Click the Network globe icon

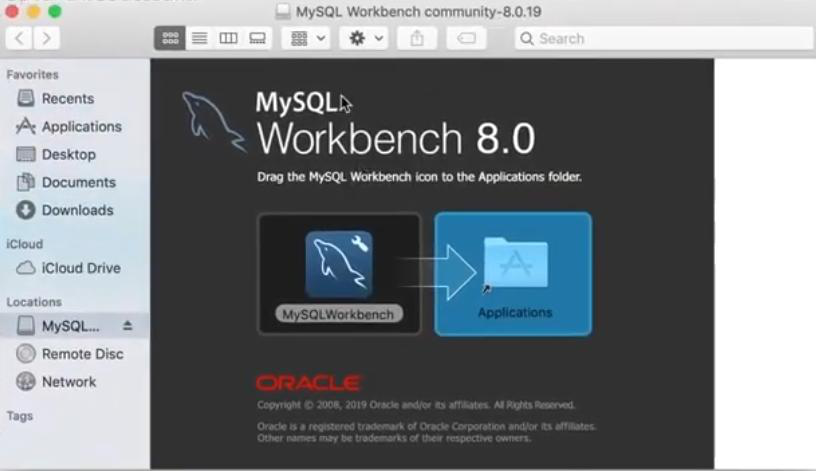click(x=26, y=381)
